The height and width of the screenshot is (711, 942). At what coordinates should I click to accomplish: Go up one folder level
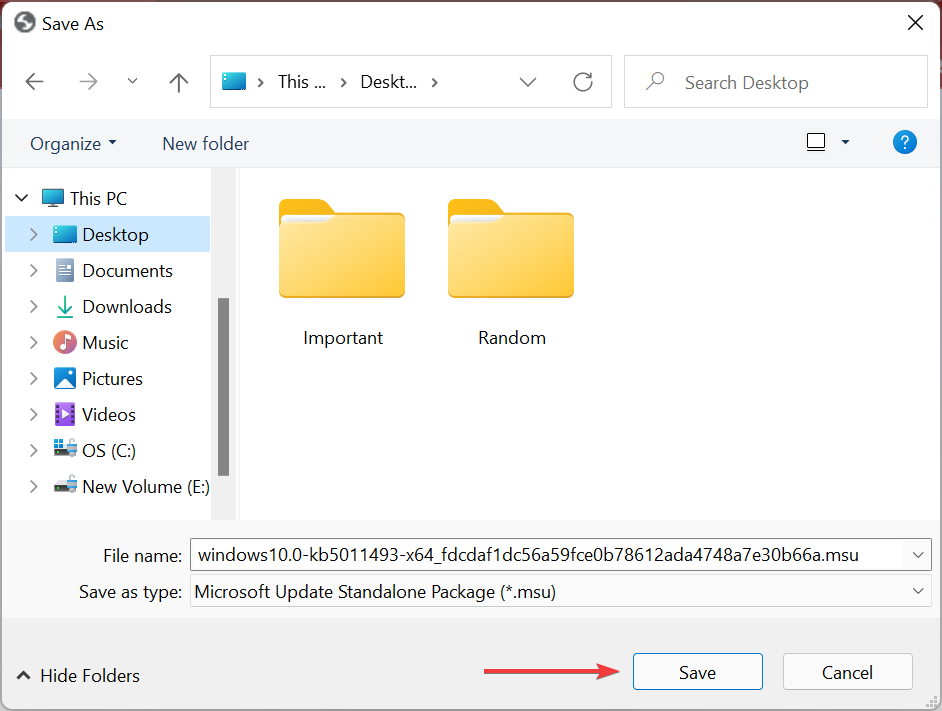point(178,82)
